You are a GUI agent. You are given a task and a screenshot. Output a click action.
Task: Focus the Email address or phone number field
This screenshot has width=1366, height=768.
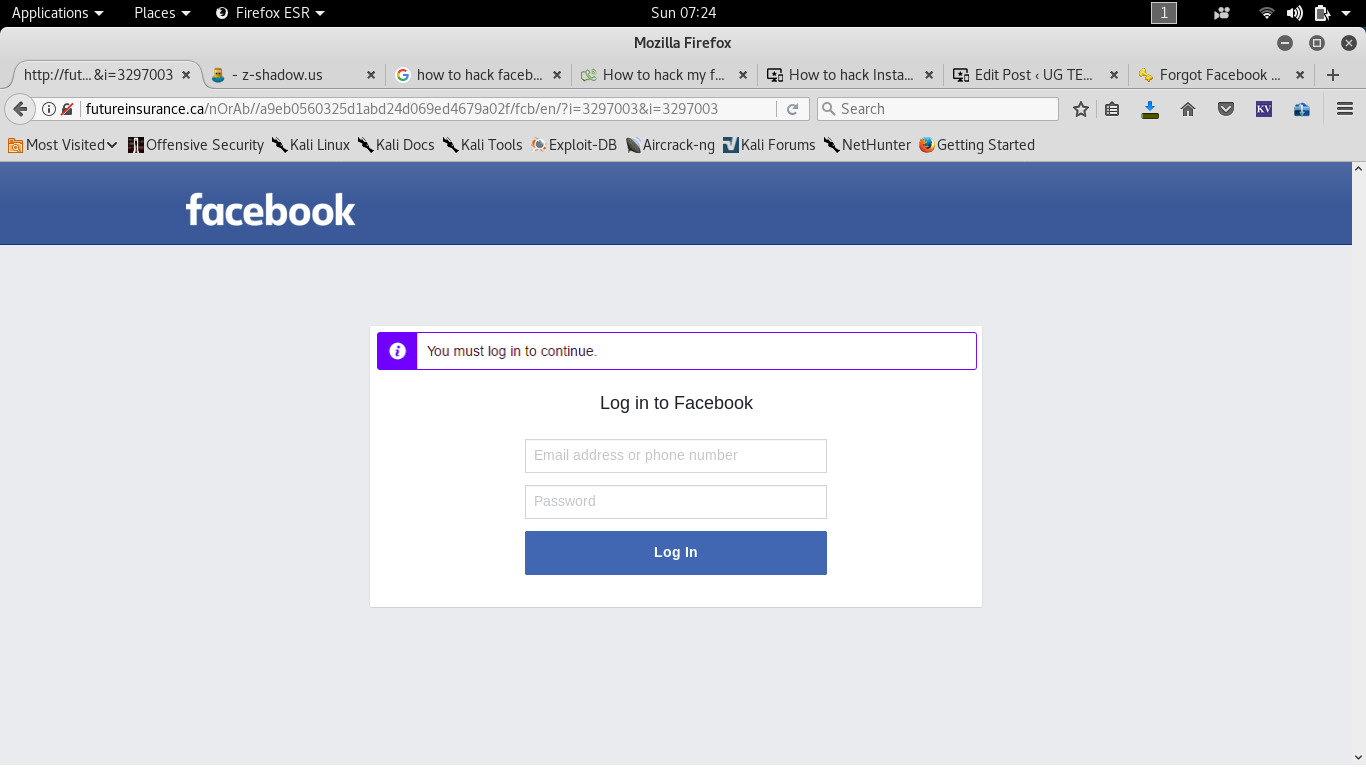[676, 456]
